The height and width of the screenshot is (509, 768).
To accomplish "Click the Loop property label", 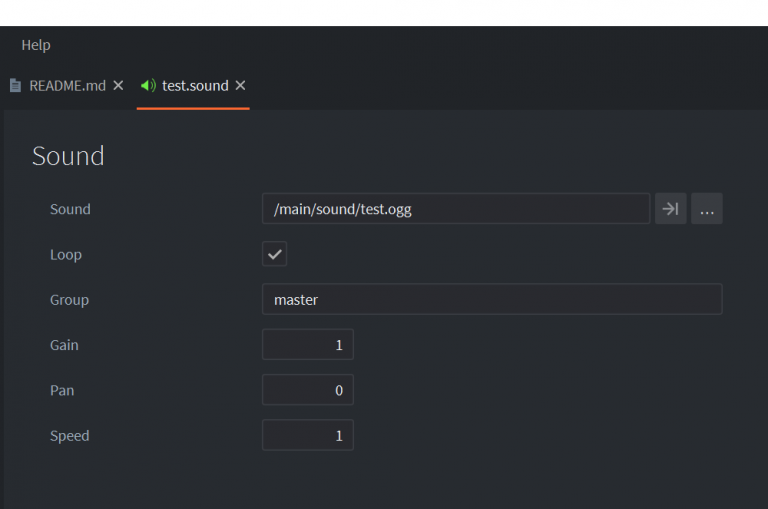I will tap(66, 254).
